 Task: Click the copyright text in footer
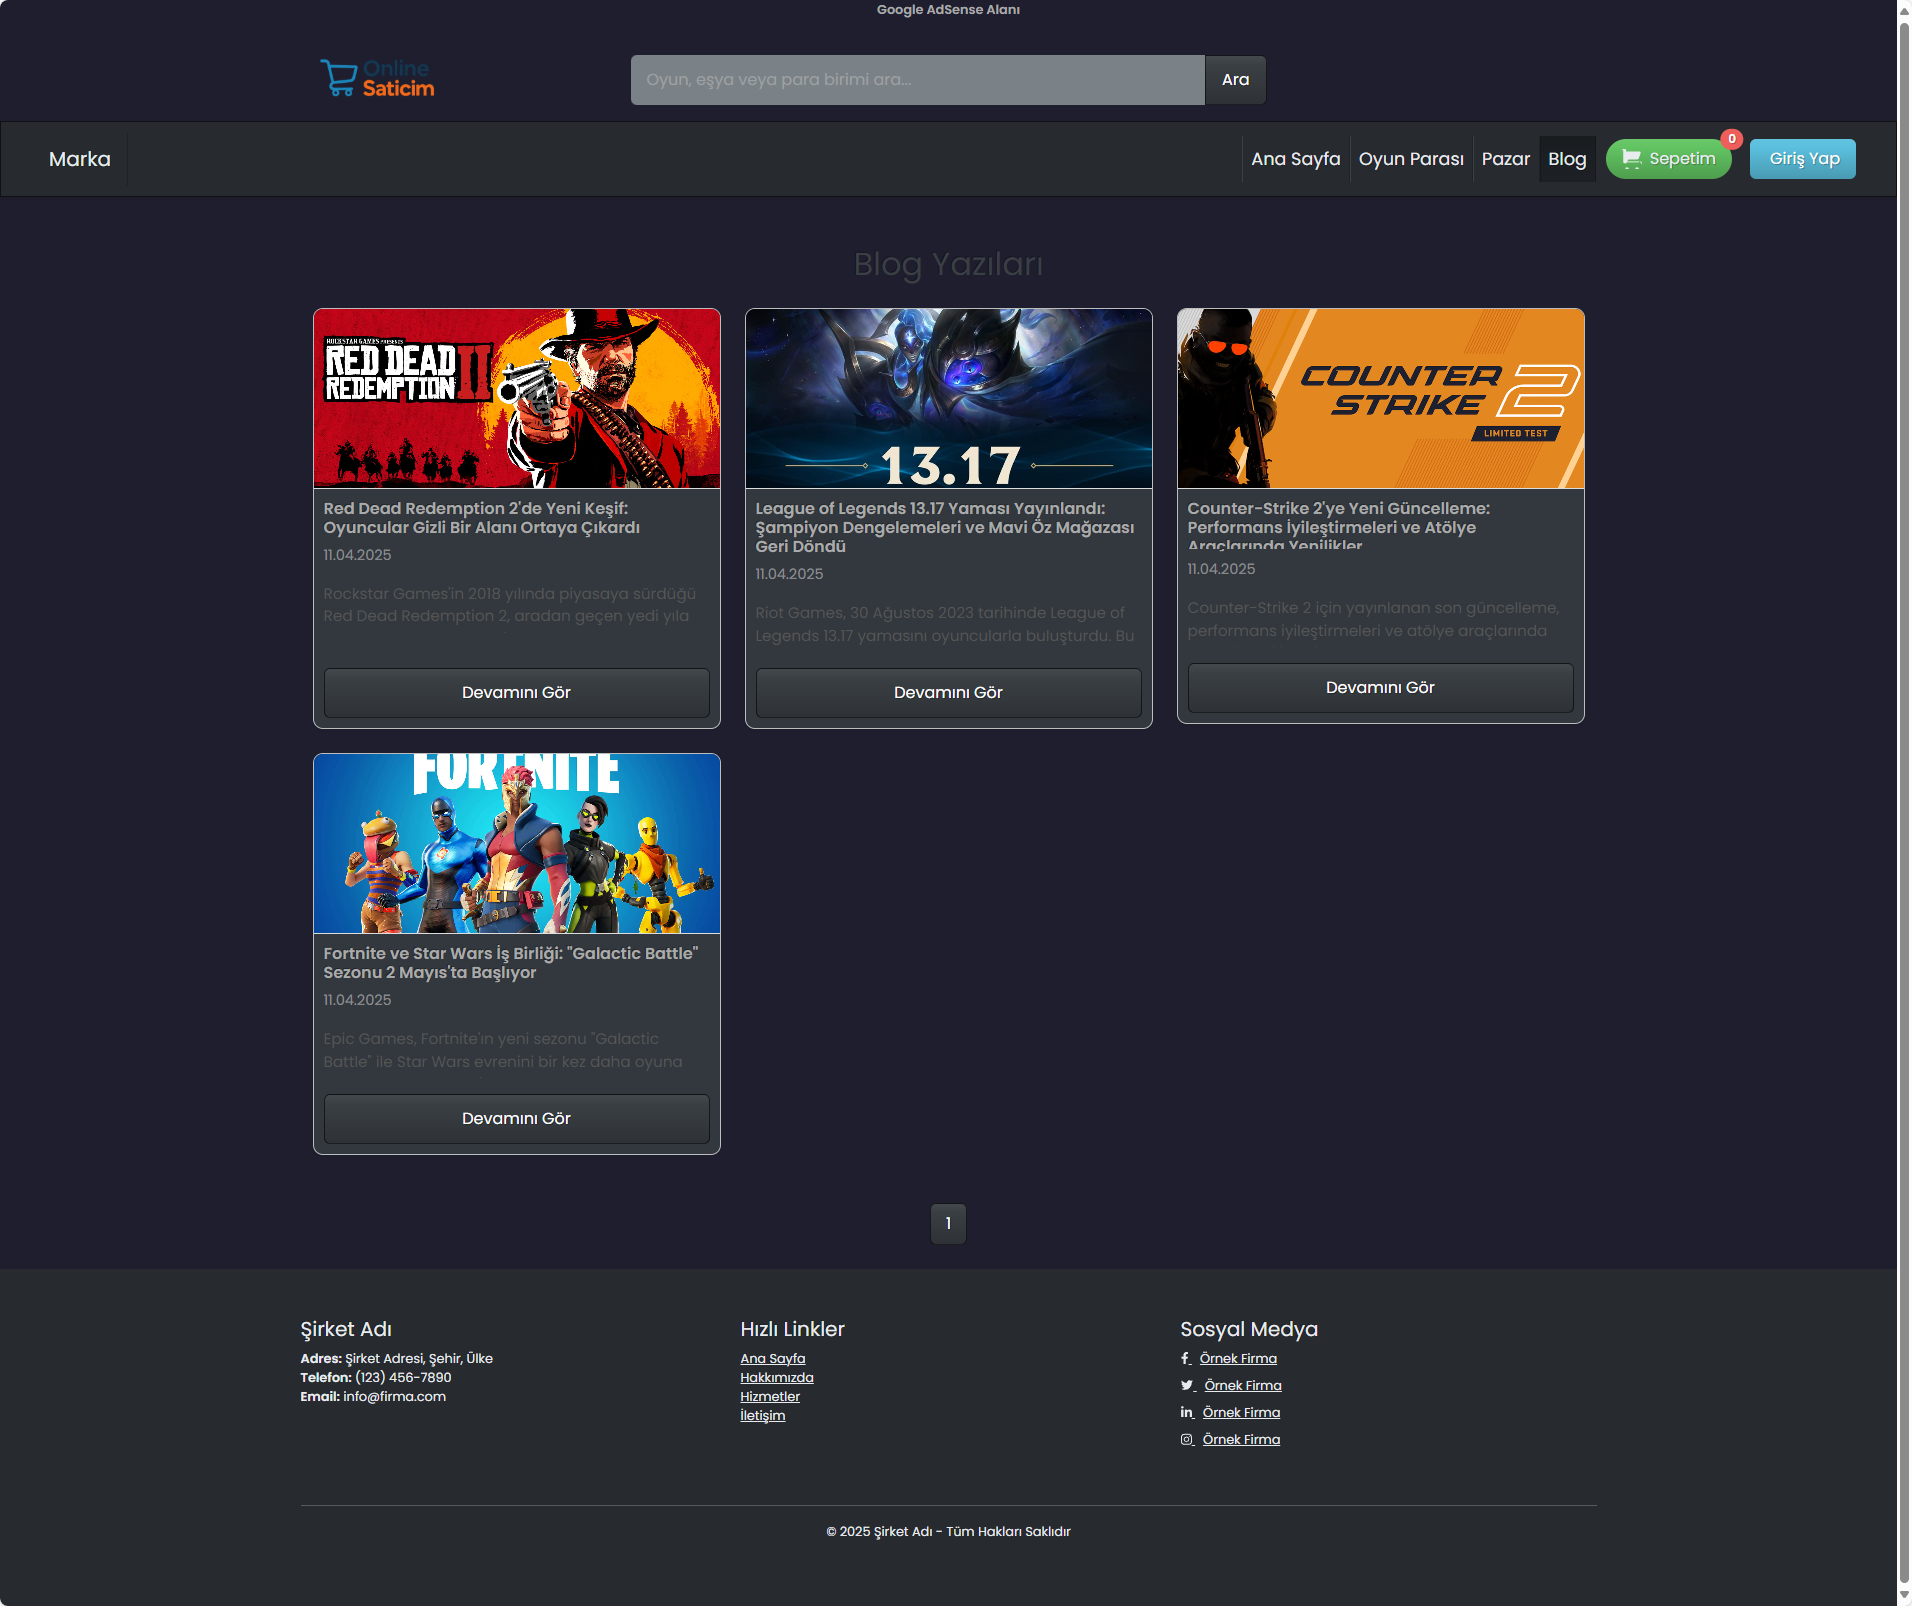948,1531
